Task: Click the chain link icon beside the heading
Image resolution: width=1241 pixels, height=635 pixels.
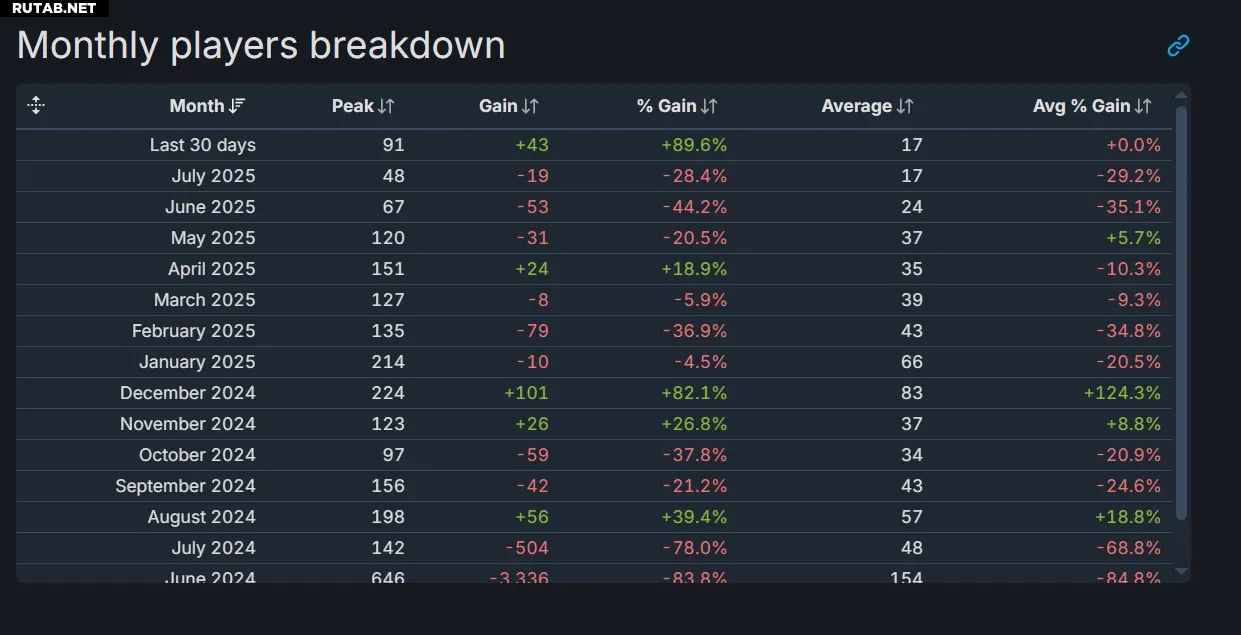Action: point(1179,45)
